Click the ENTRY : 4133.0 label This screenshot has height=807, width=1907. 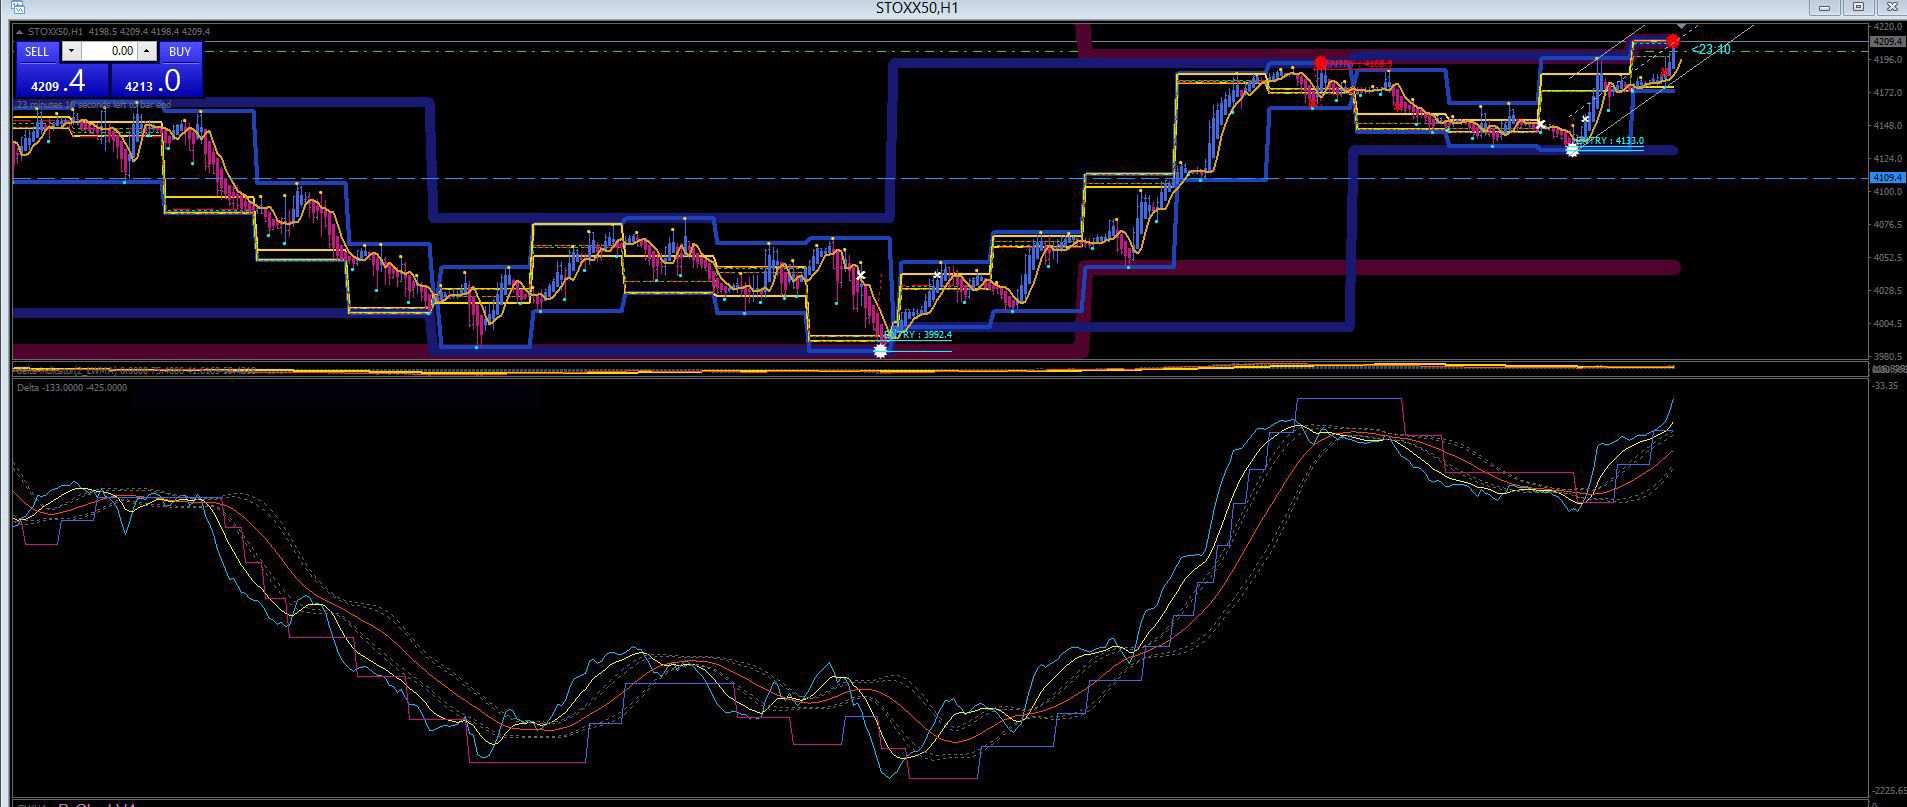[1610, 141]
